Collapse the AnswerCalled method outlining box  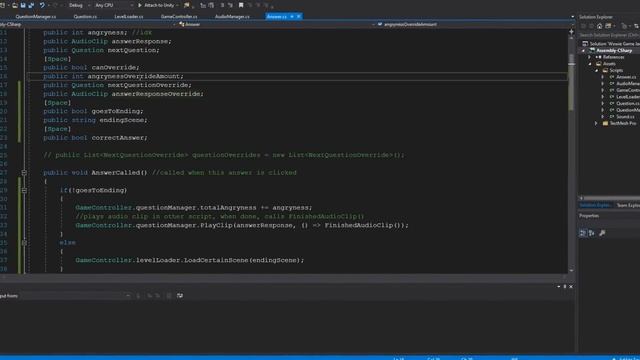(x=24, y=173)
